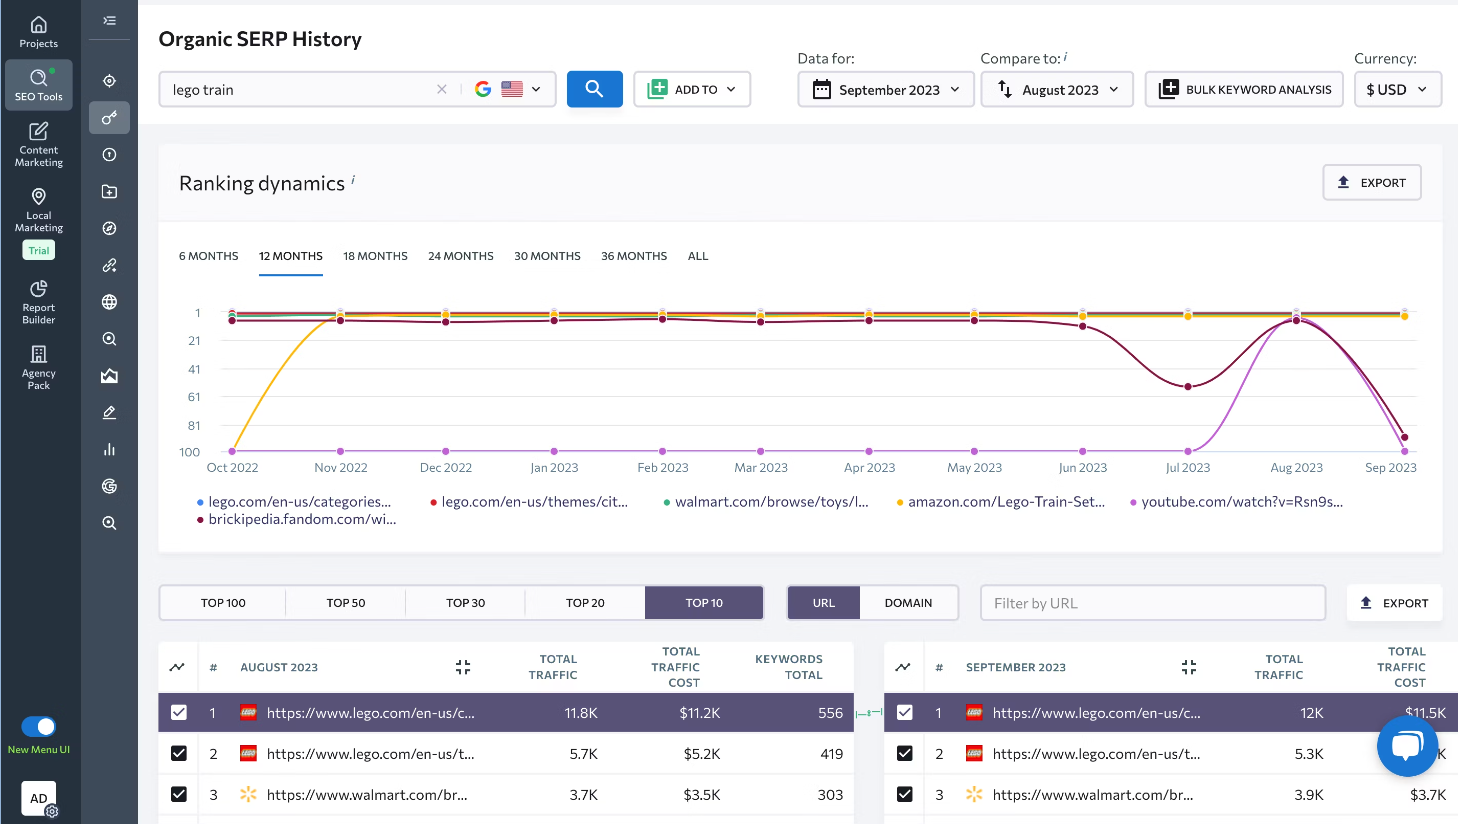This screenshot has height=824, width=1458.
Task: Export the Ranking dynamics chart
Action: click(x=1371, y=183)
